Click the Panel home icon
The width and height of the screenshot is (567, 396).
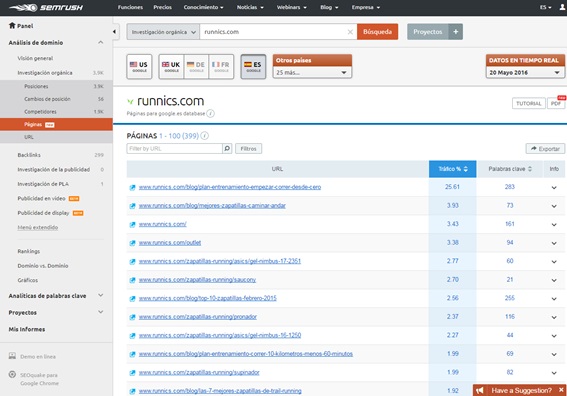tap(12, 26)
